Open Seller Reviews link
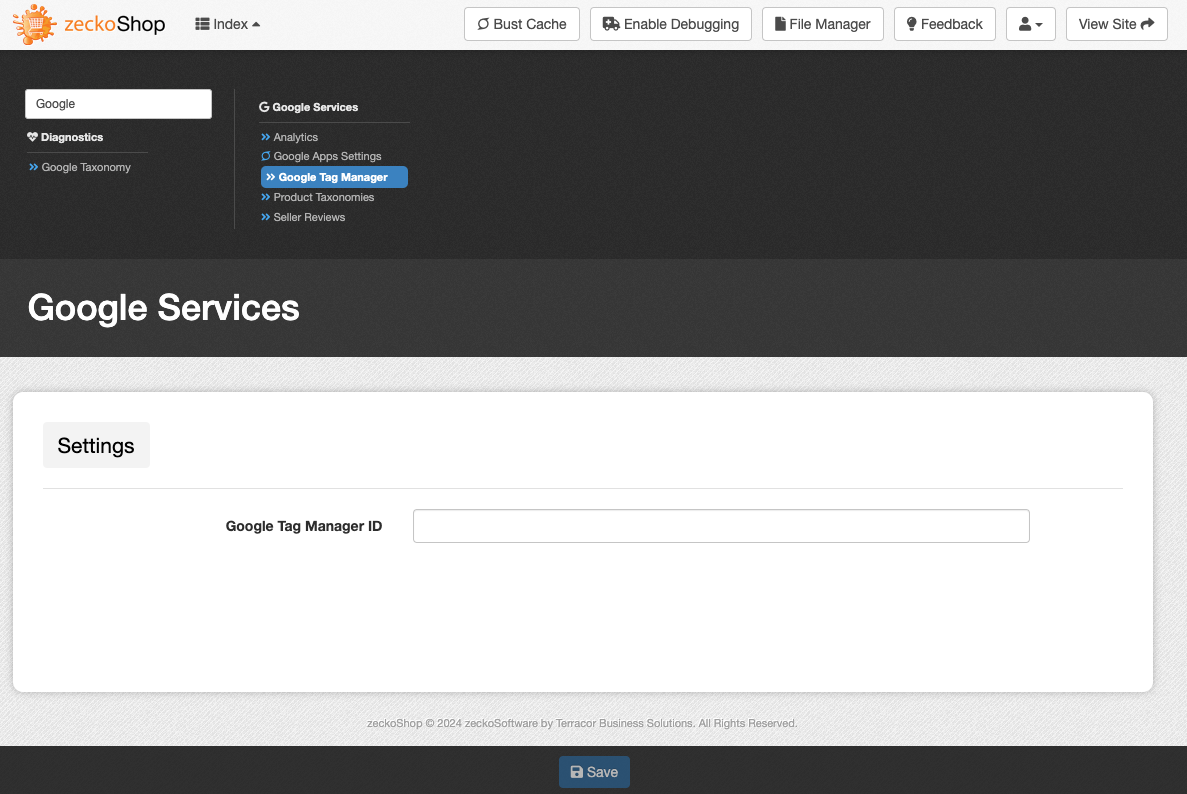Viewport: 1187px width, 794px height. pyautogui.click(x=309, y=217)
